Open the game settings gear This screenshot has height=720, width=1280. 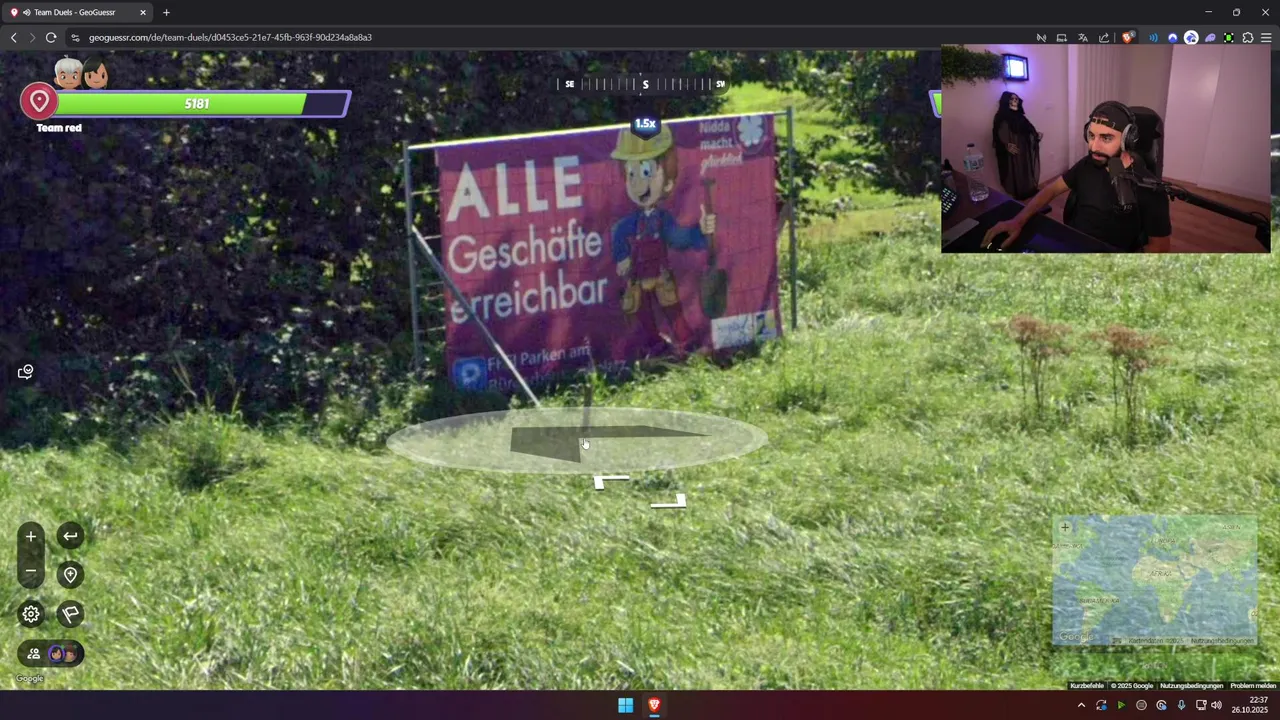[x=31, y=614]
